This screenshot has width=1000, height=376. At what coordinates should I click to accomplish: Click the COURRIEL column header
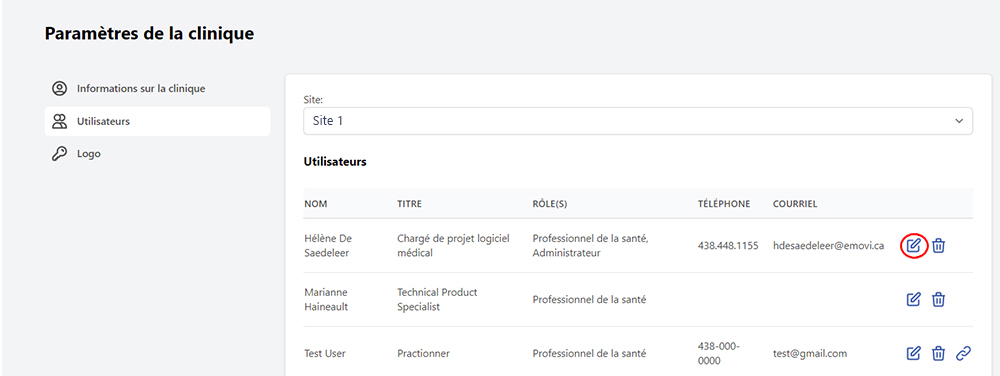[x=795, y=204]
